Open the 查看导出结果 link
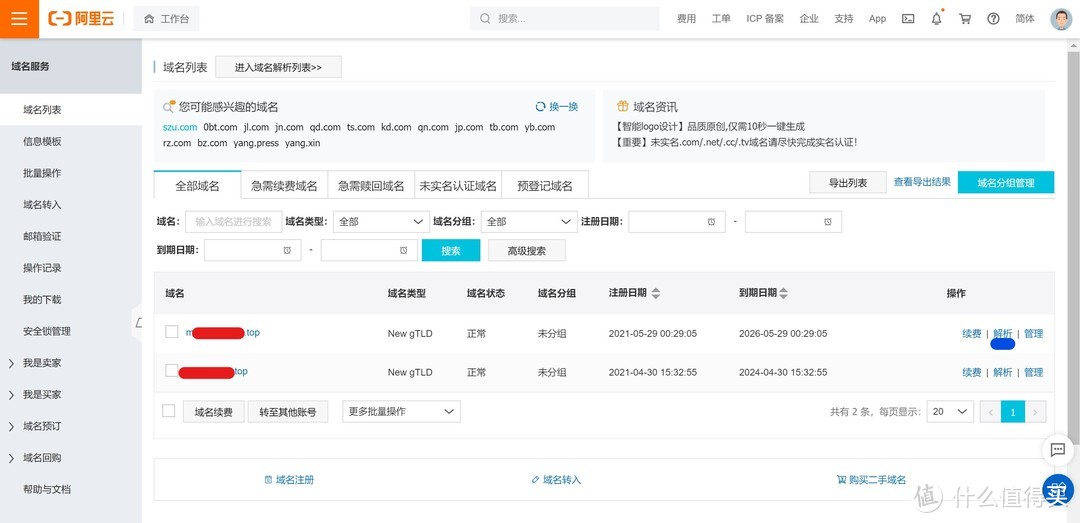The width and height of the screenshot is (1080, 523). [x=922, y=182]
